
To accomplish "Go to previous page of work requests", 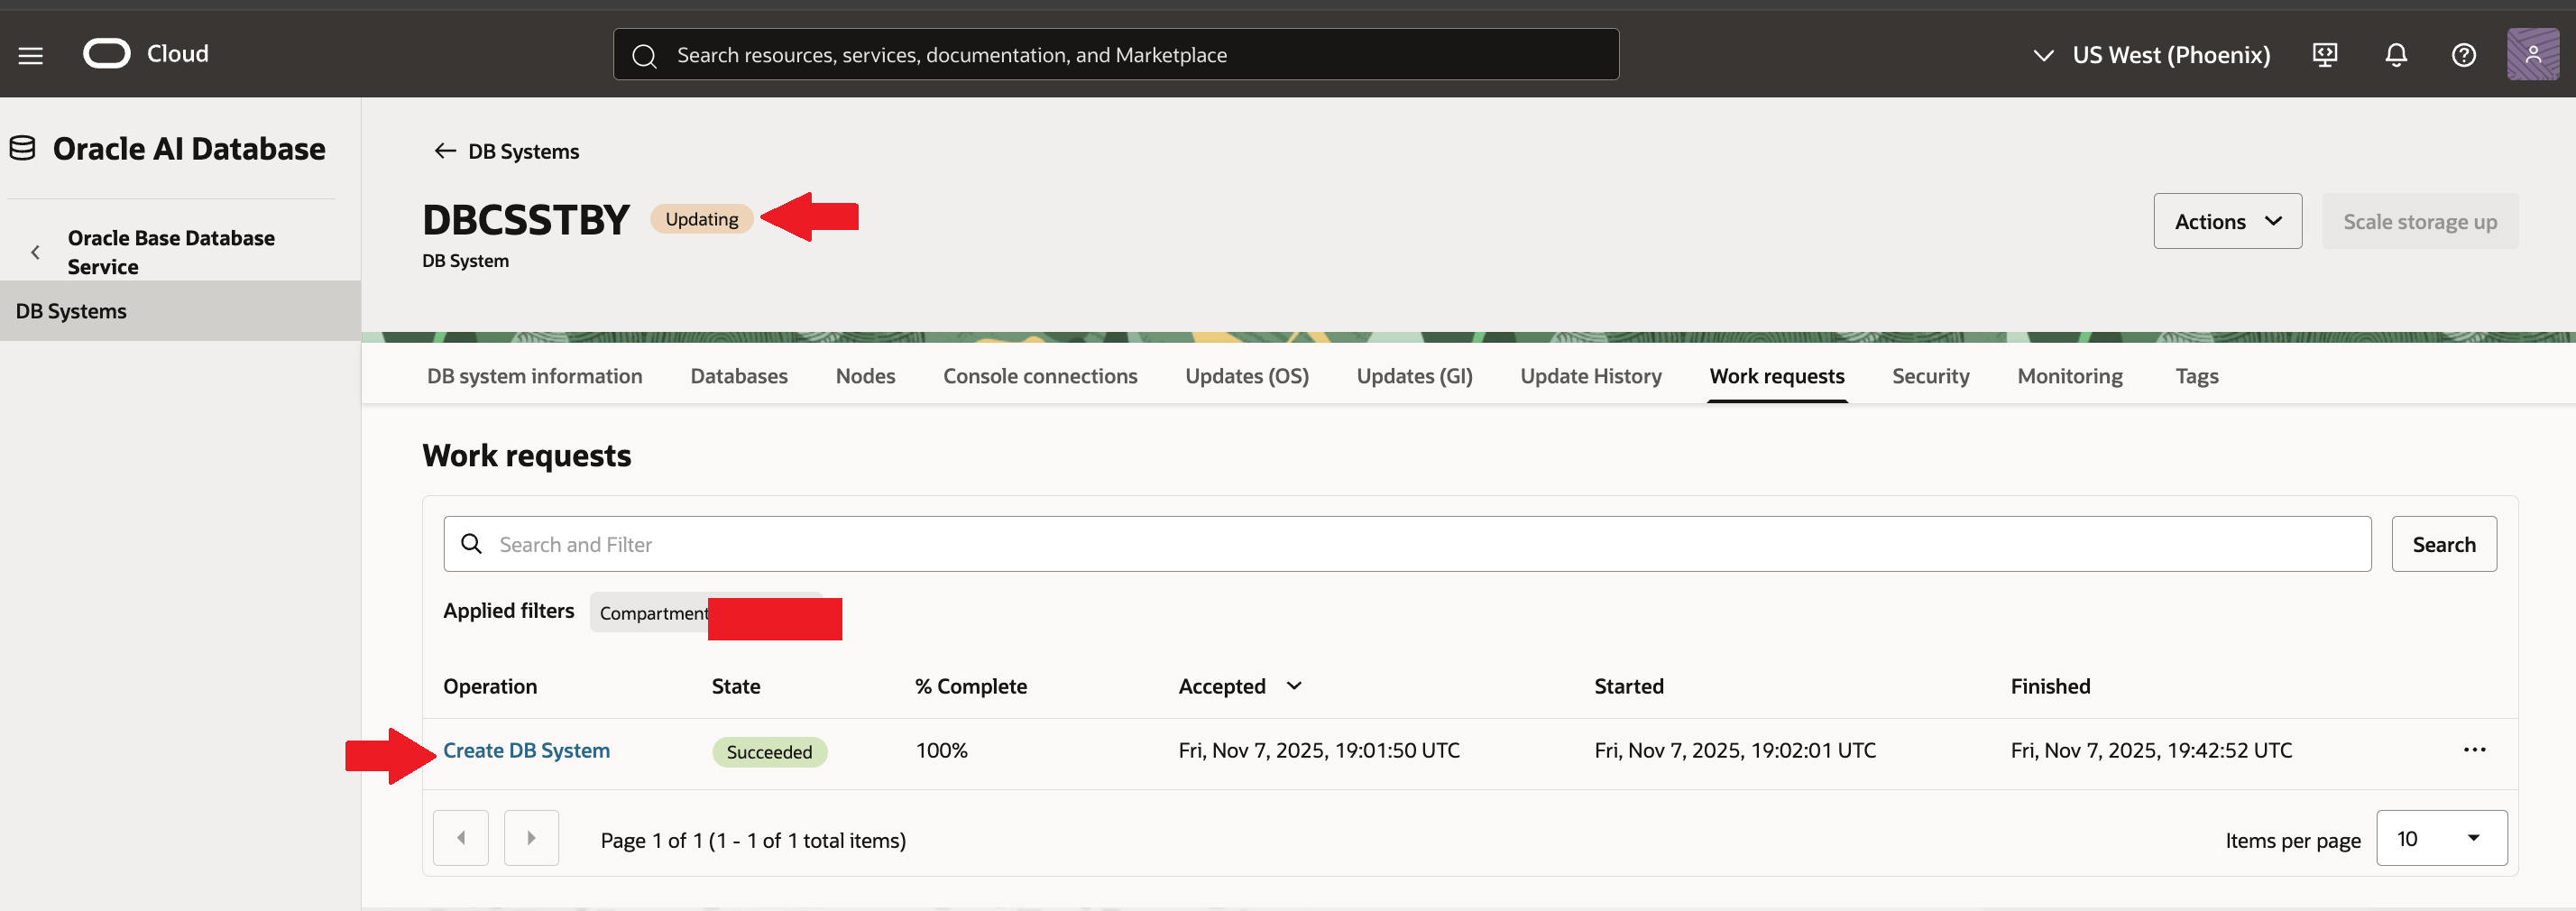I will tap(461, 838).
